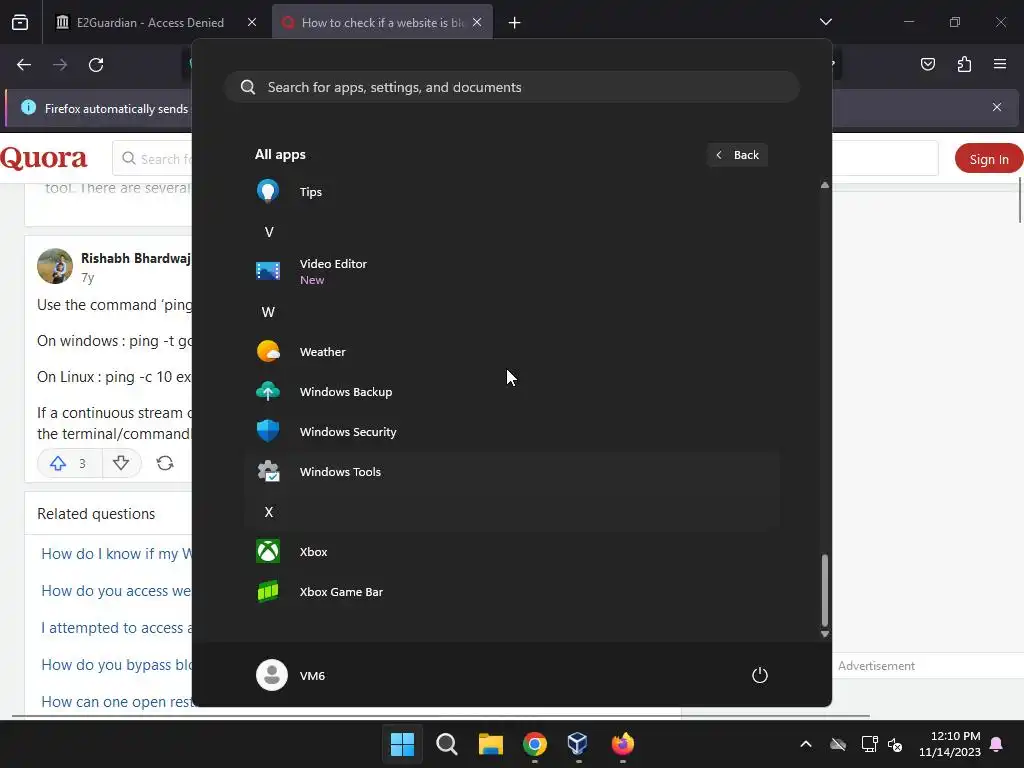Go forward one page in Firefox
1024x768 pixels.
point(60,65)
